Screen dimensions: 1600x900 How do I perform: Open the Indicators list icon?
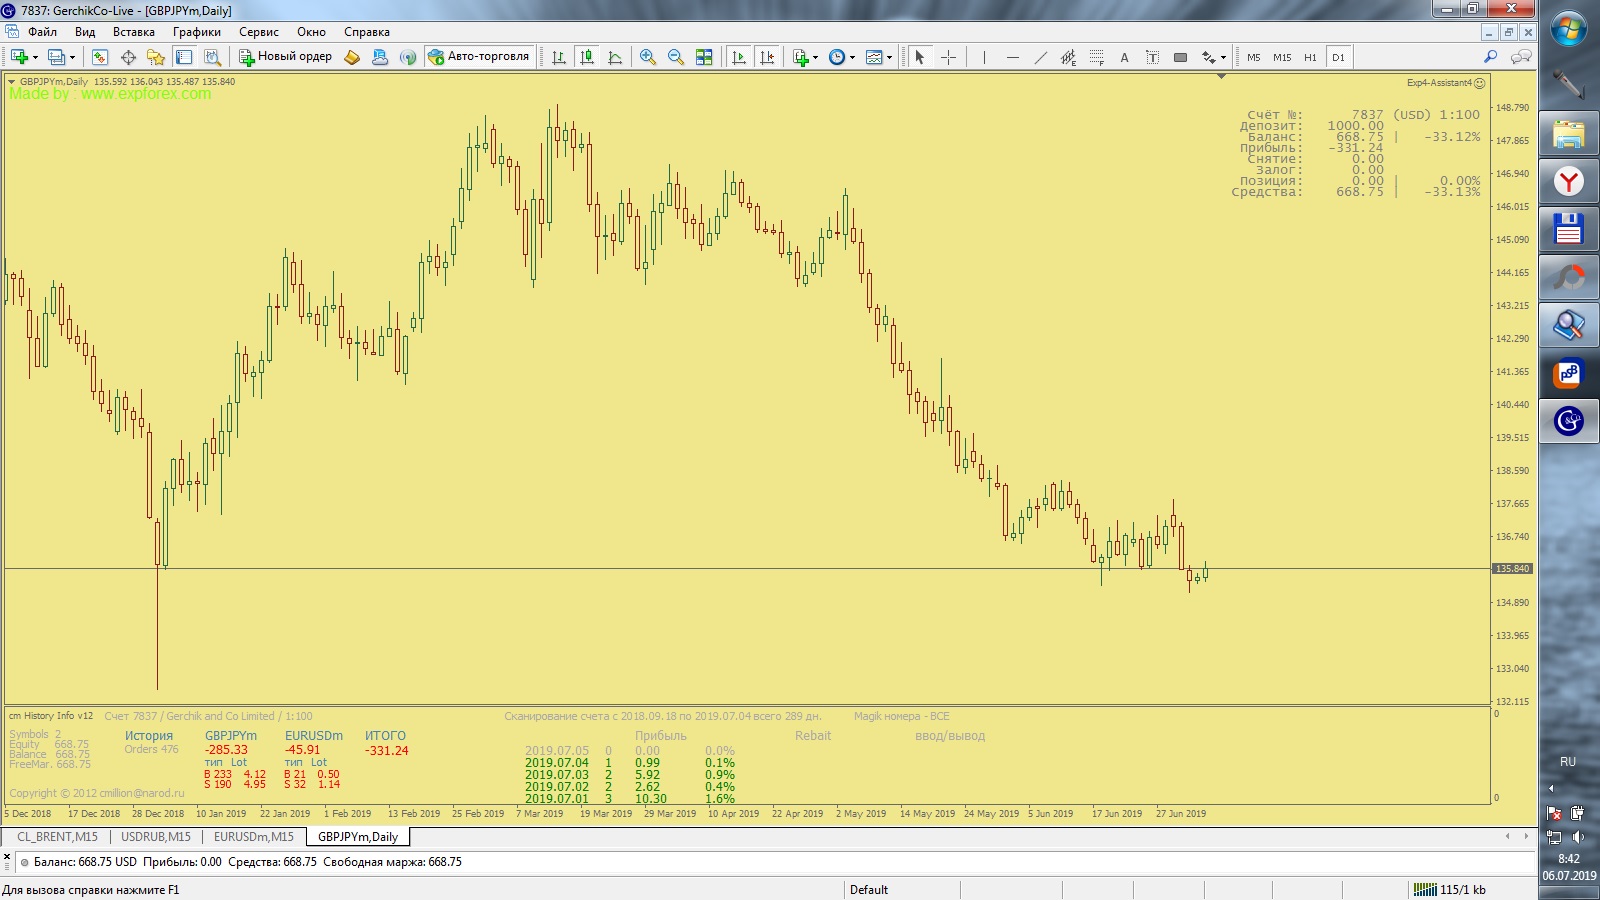[800, 57]
